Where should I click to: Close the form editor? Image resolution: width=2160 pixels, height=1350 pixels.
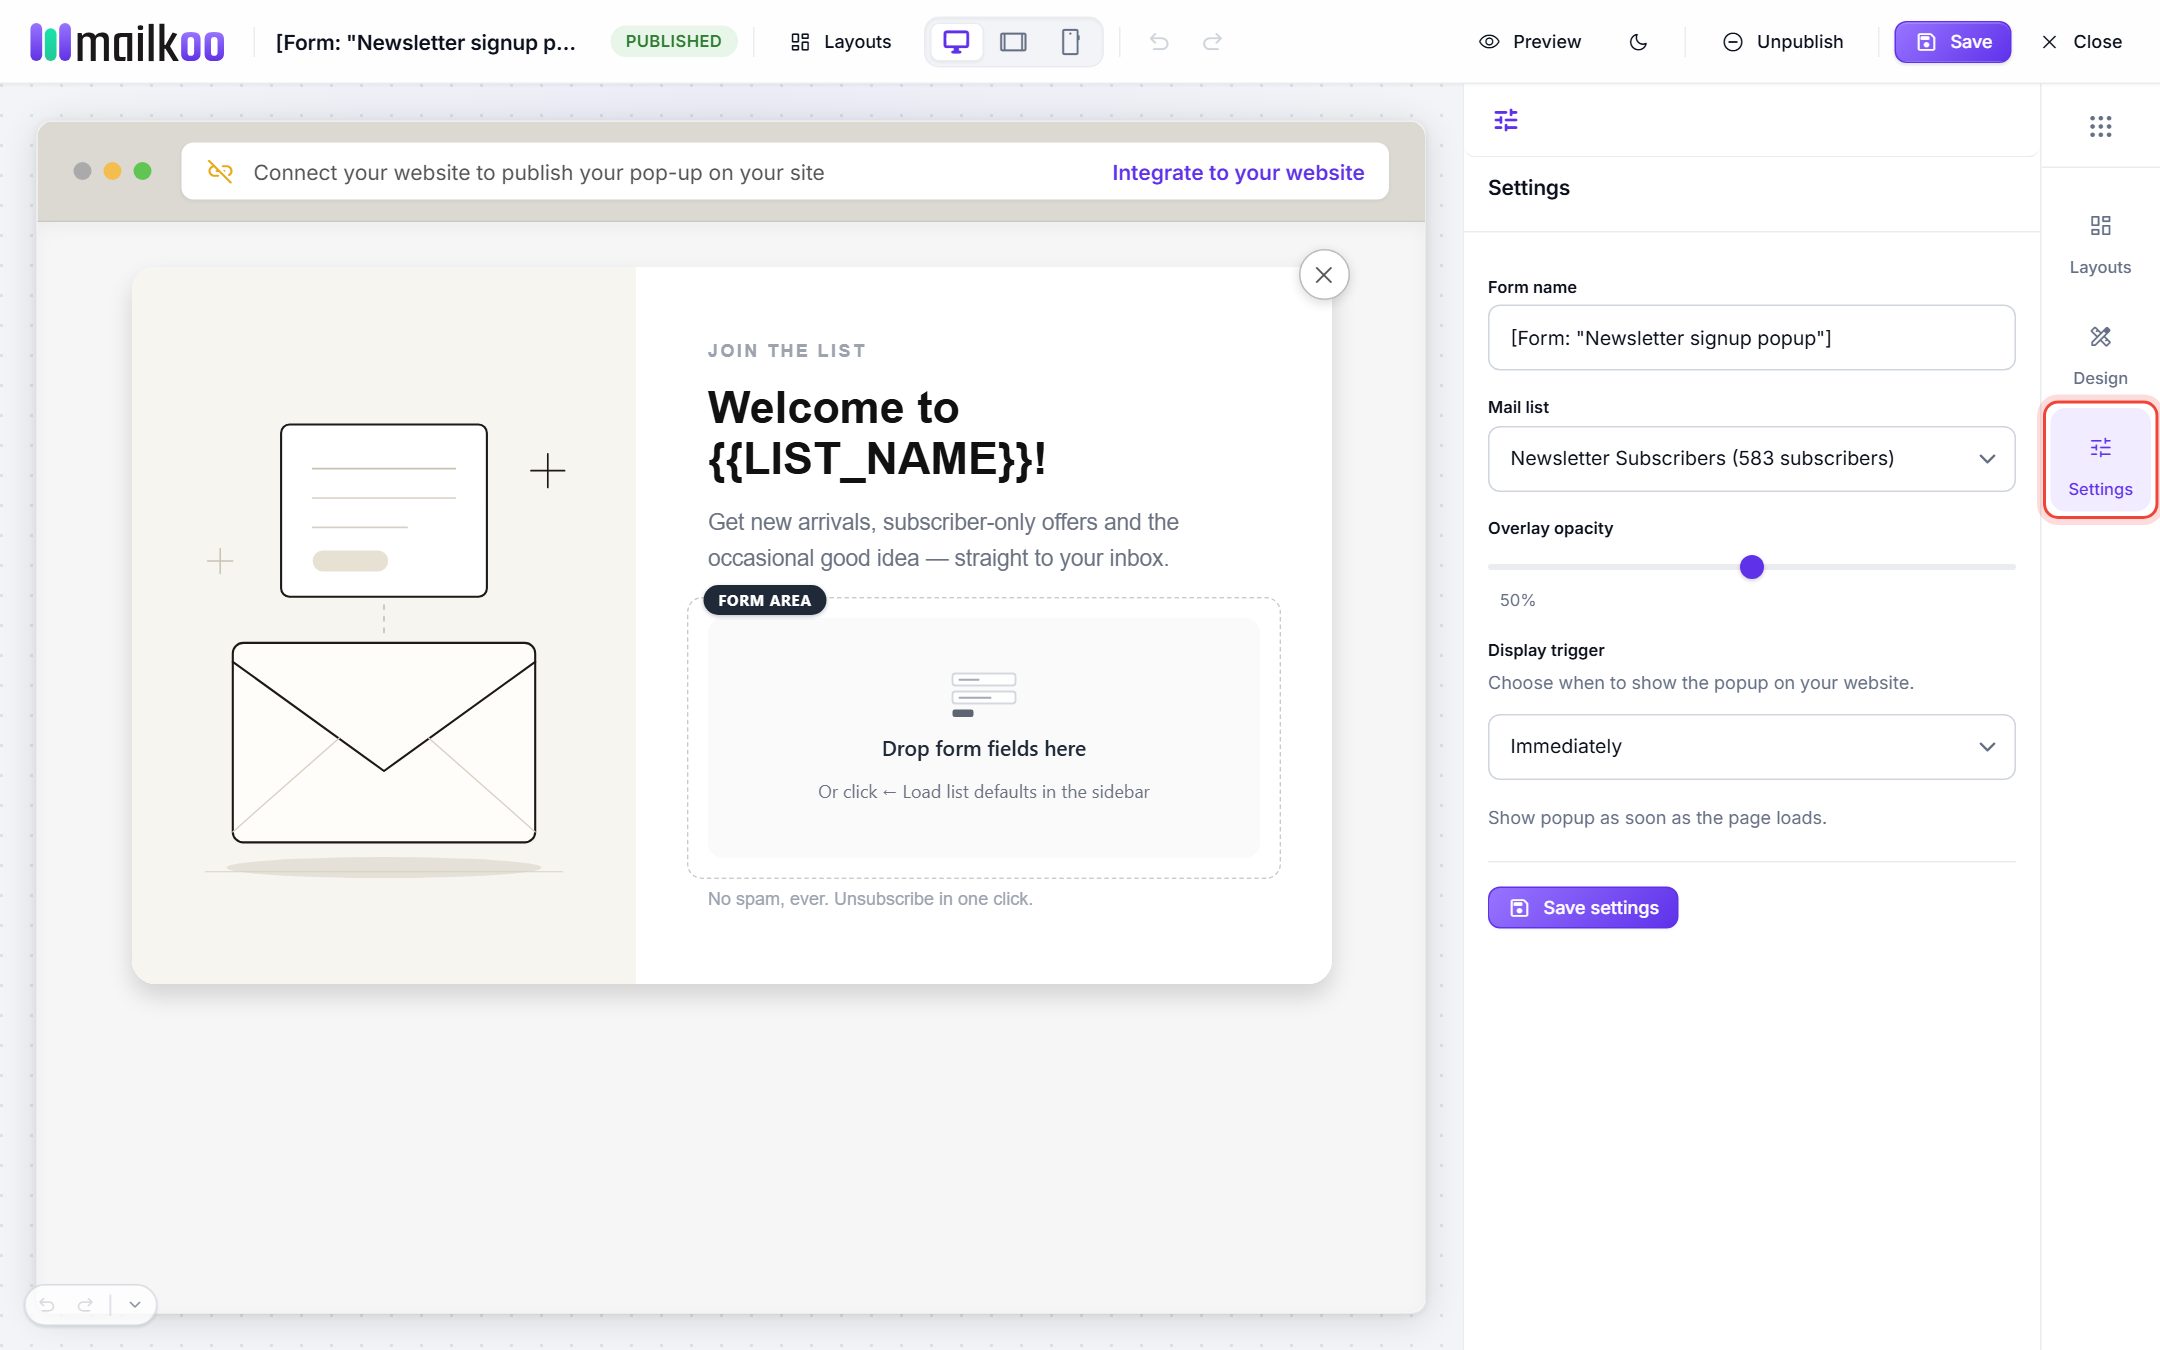pyautogui.click(x=2082, y=42)
